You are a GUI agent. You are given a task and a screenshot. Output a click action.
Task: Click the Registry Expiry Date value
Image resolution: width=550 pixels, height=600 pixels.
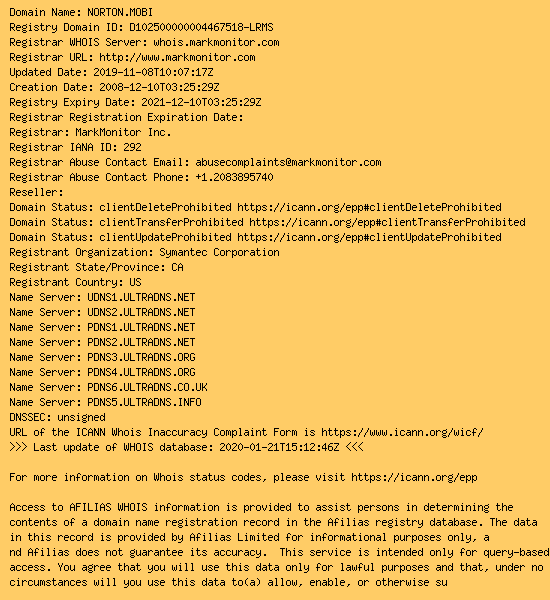tap(201, 102)
